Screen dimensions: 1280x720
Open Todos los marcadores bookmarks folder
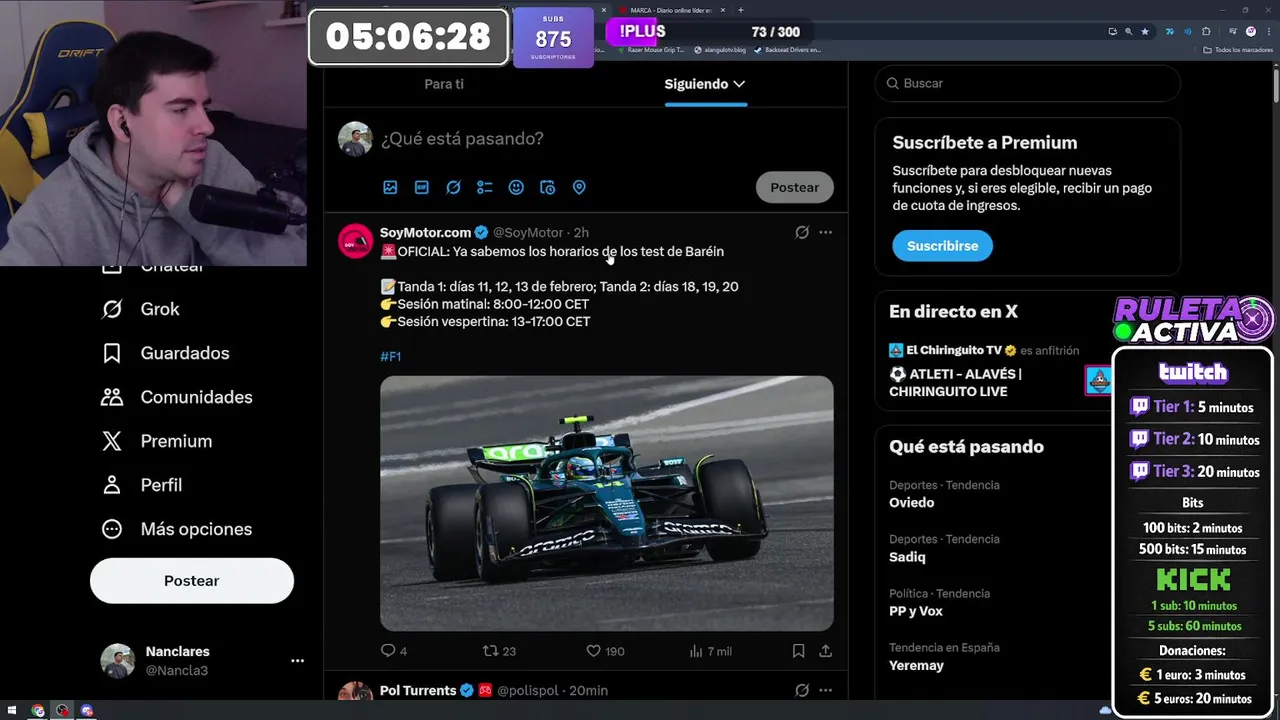pyautogui.click(x=1238, y=49)
